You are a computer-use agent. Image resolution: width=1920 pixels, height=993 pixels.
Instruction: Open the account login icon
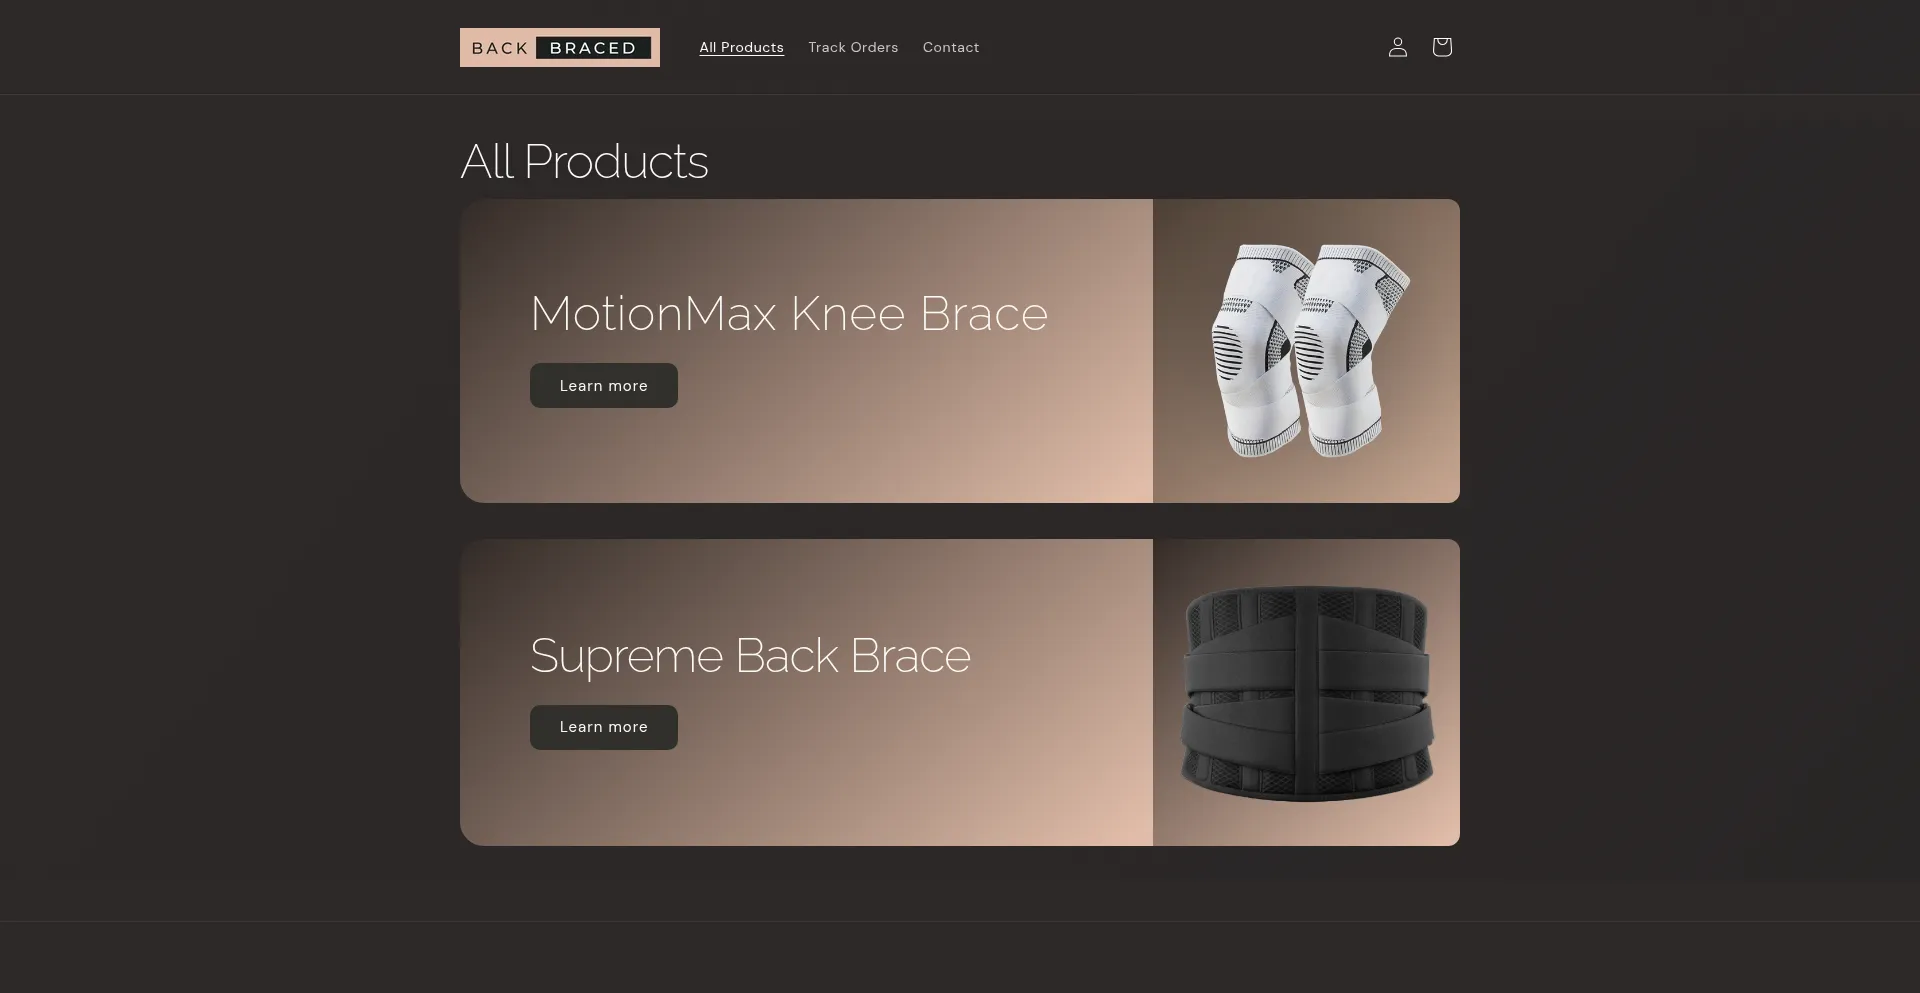point(1398,47)
